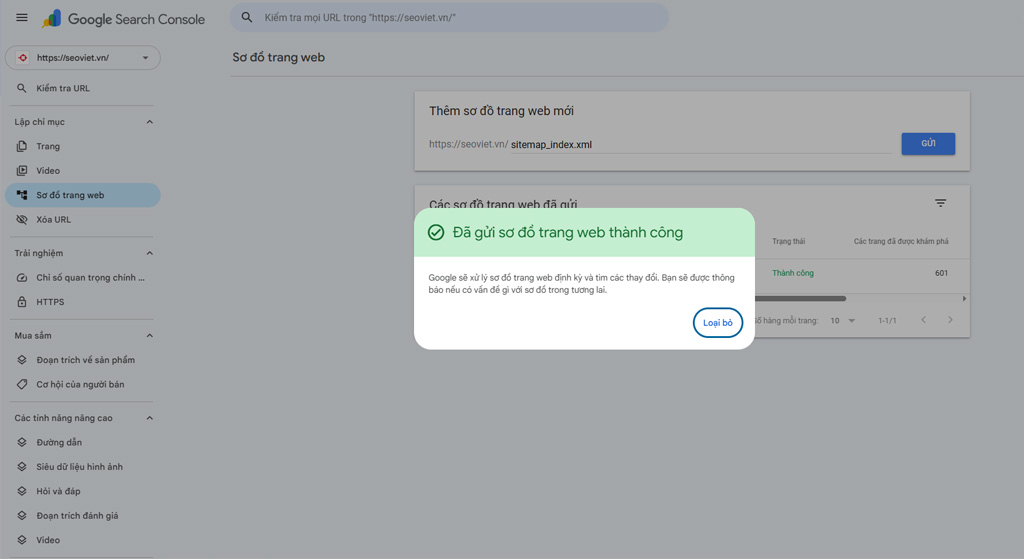Click the Hỏi và đáp layers icon
The image size is (1024, 559).
22,491
